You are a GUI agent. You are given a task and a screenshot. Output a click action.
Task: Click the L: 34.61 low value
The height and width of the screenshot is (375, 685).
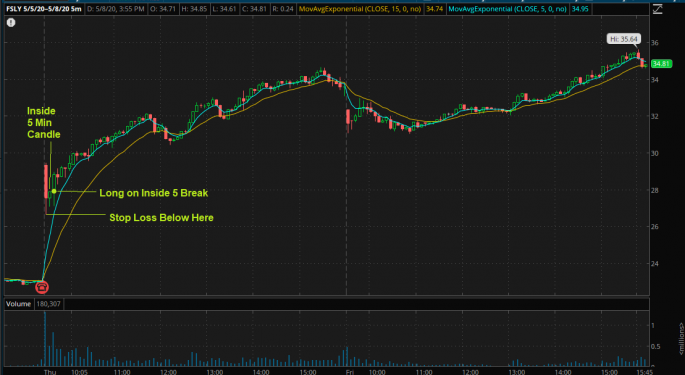(x=224, y=9)
